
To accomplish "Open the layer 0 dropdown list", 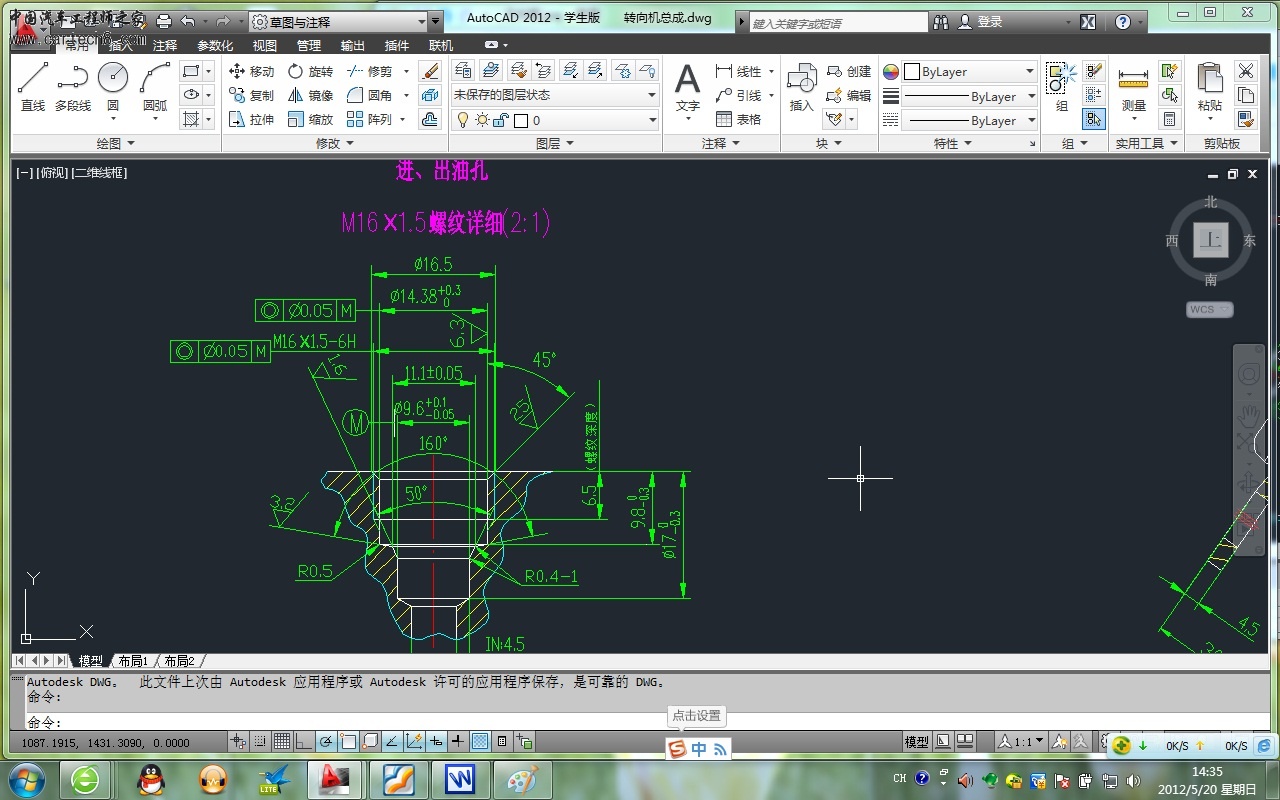I will pyautogui.click(x=554, y=120).
